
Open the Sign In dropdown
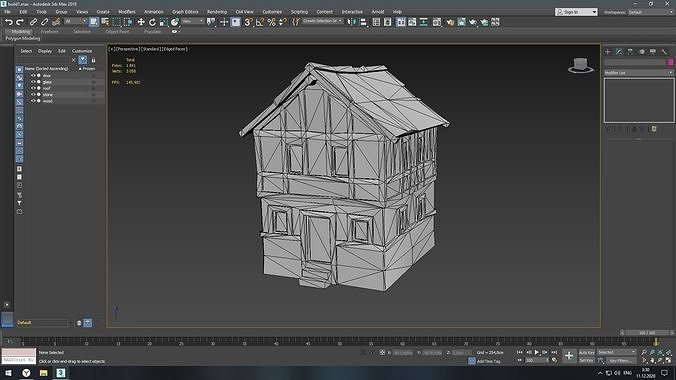tap(576, 12)
